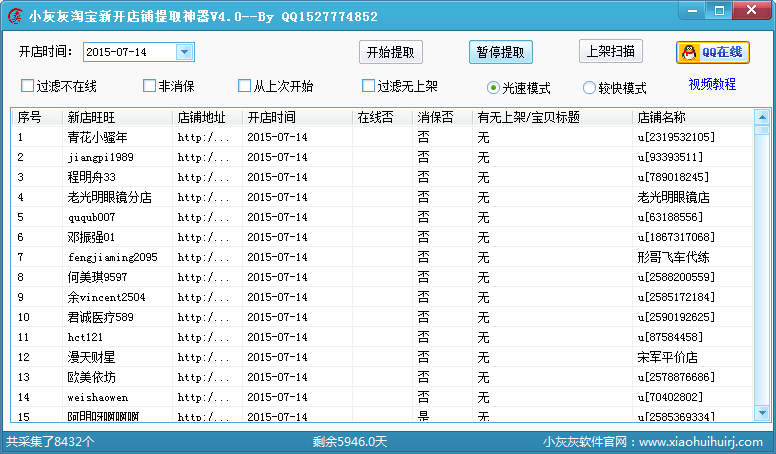Viewport: 776px width, 454px height.
Task: Toggle the 非消保 checkbox
Action: (x=150, y=86)
